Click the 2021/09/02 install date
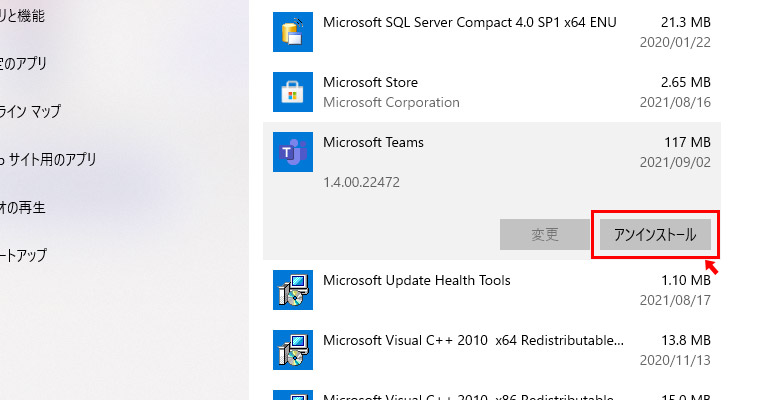Screen dimensions: 760x400 click(x=675, y=162)
